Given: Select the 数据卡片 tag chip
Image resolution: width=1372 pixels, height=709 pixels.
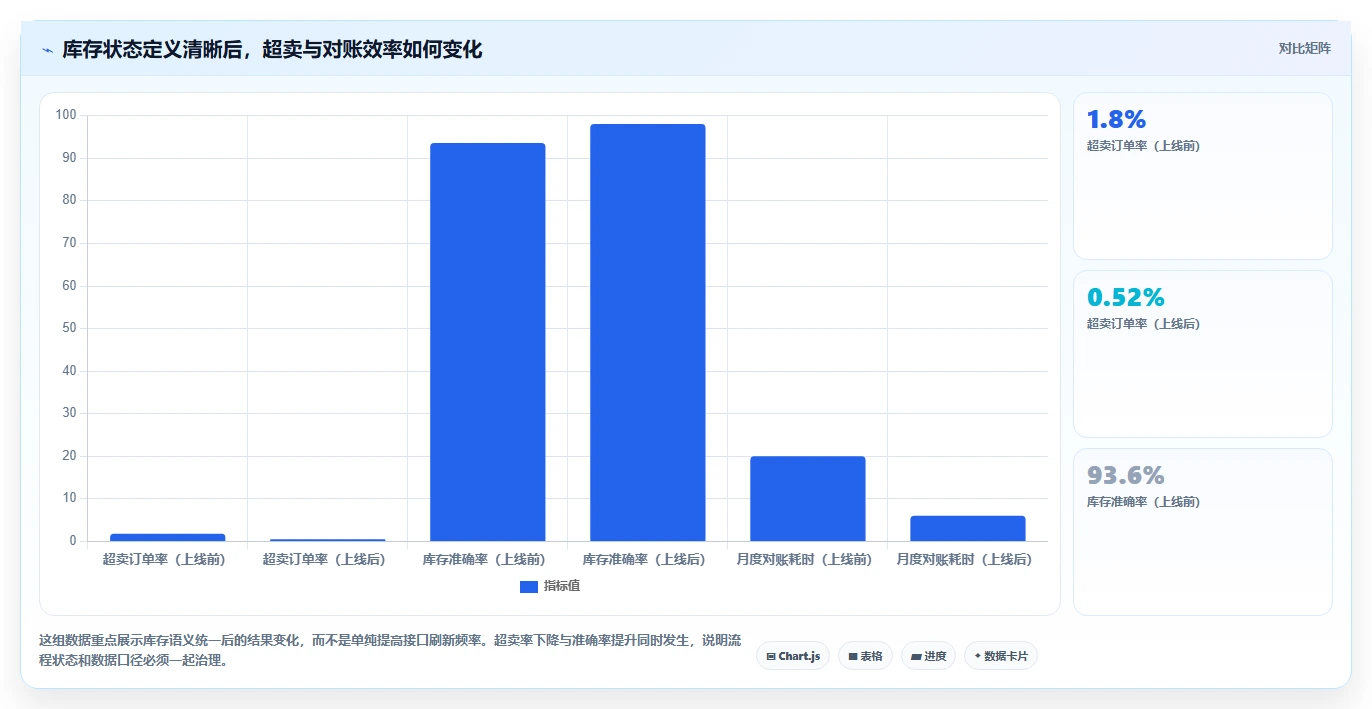Looking at the screenshot, I should coord(1001,656).
